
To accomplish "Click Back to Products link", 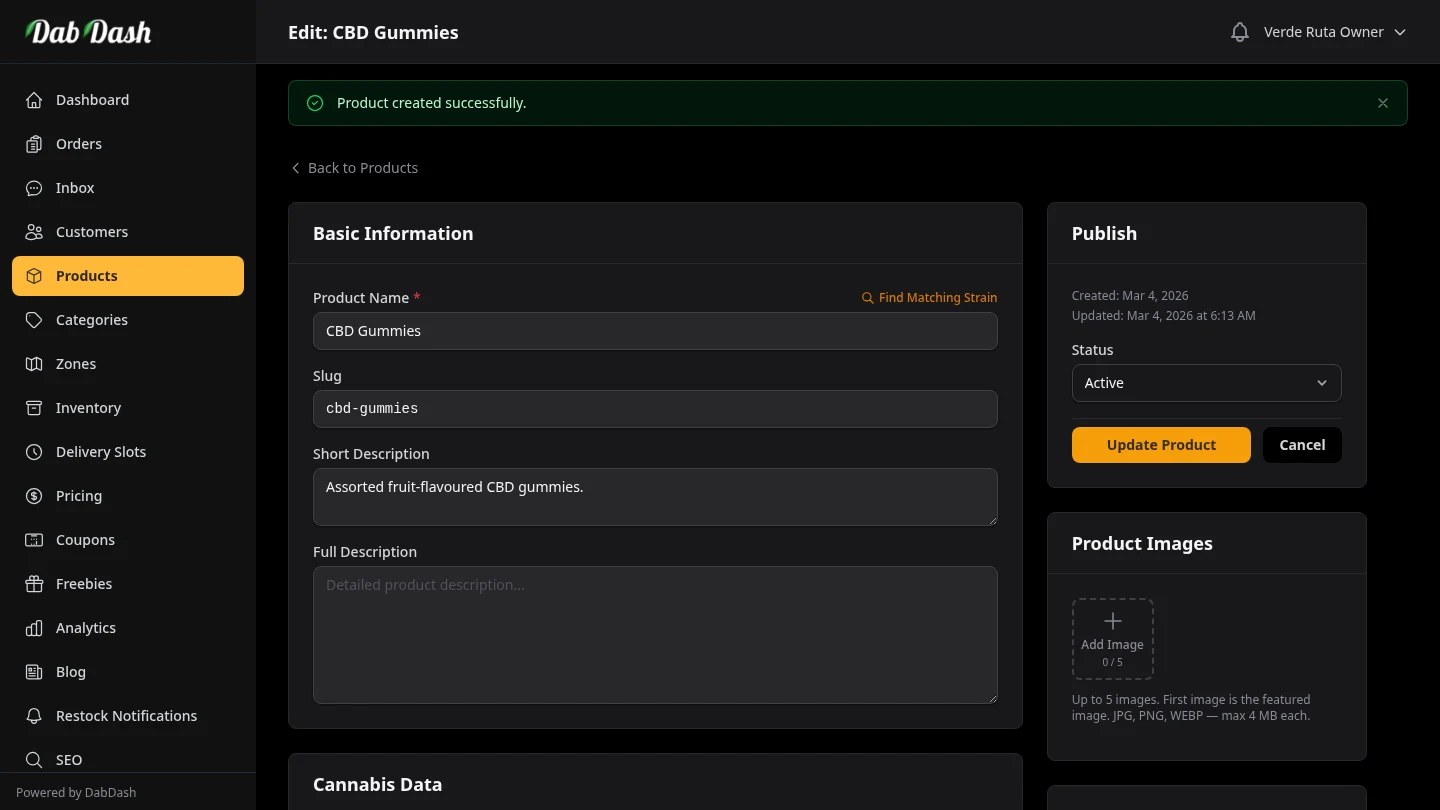I will coord(354,167).
